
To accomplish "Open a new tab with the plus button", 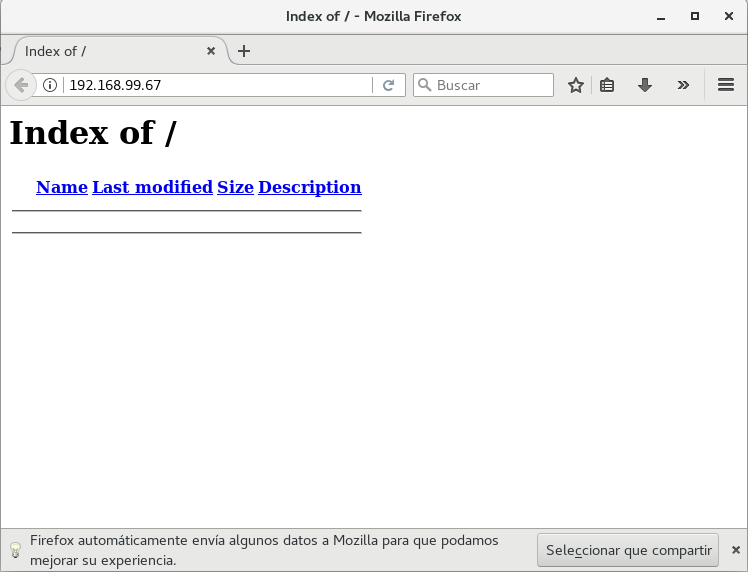I will click(244, 51).
